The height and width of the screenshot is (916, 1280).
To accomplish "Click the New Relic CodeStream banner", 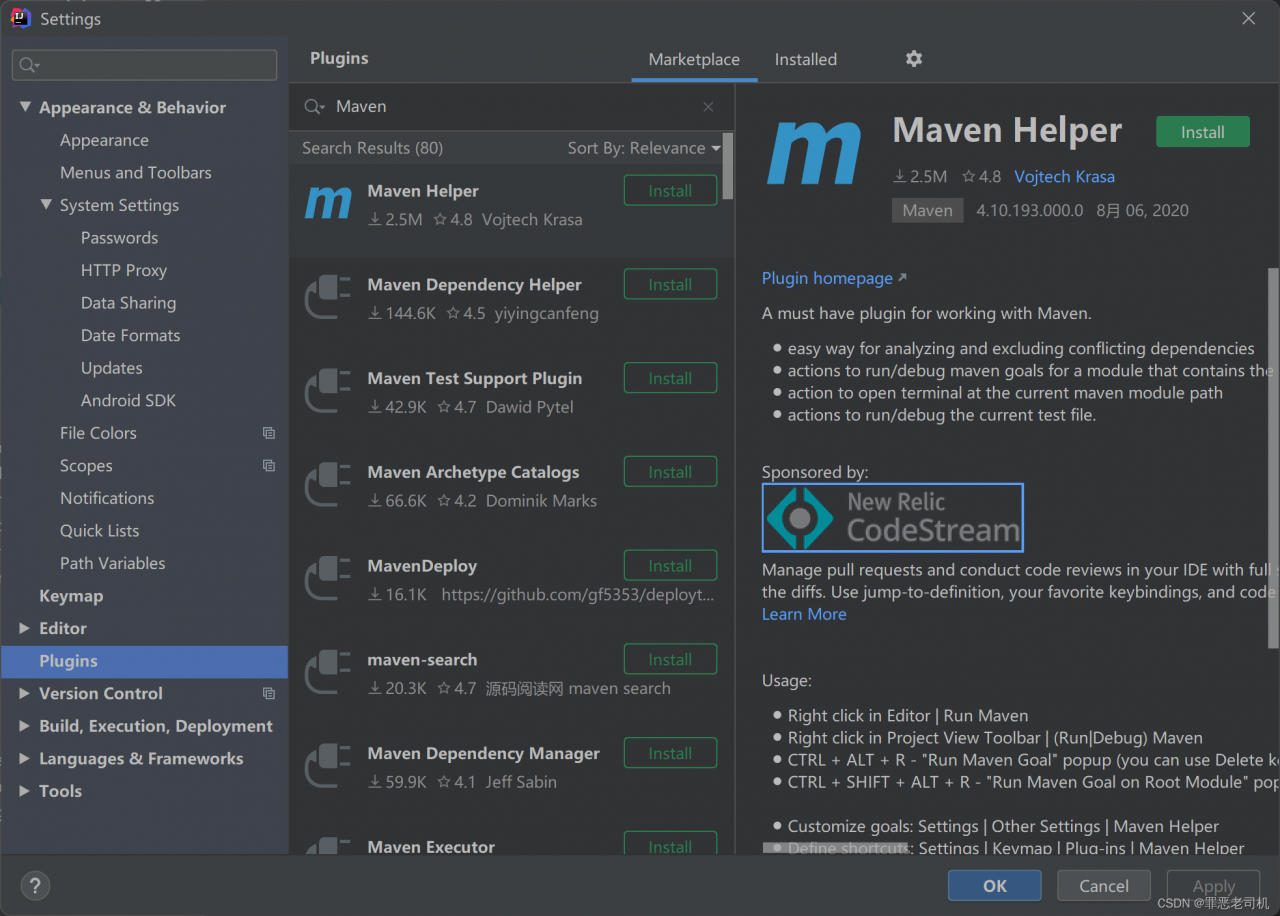I will 893,518.
